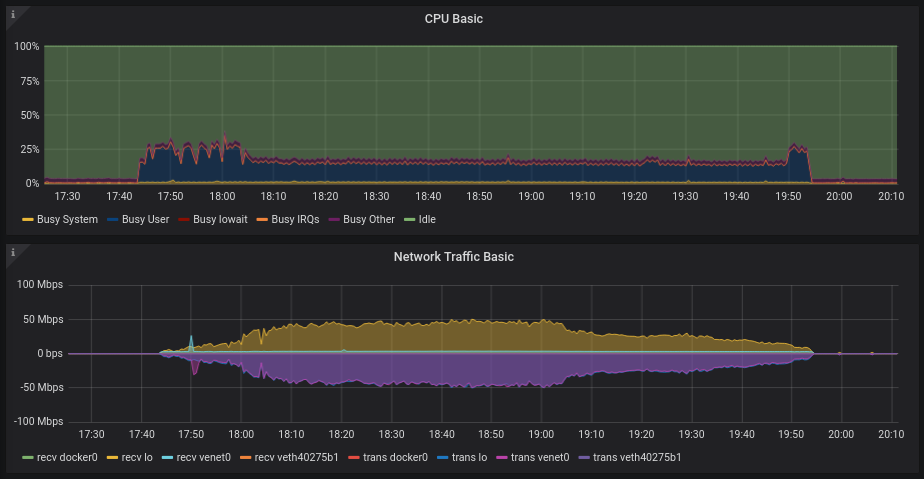924x479 pixels.
Task: Toggle the Busy User legend series
Action: [145, 219]
